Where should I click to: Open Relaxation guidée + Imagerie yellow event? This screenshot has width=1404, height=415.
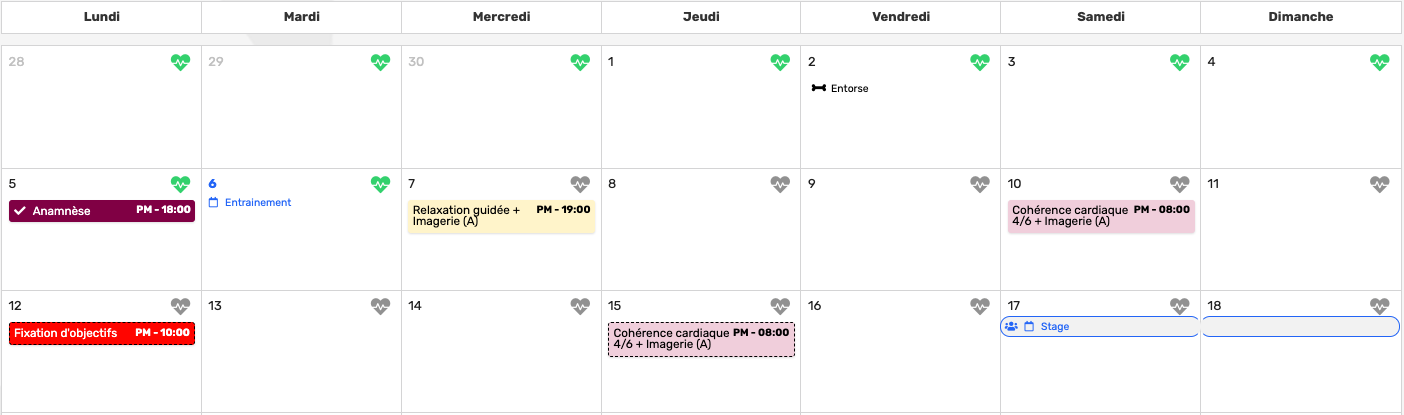point(502,216)
